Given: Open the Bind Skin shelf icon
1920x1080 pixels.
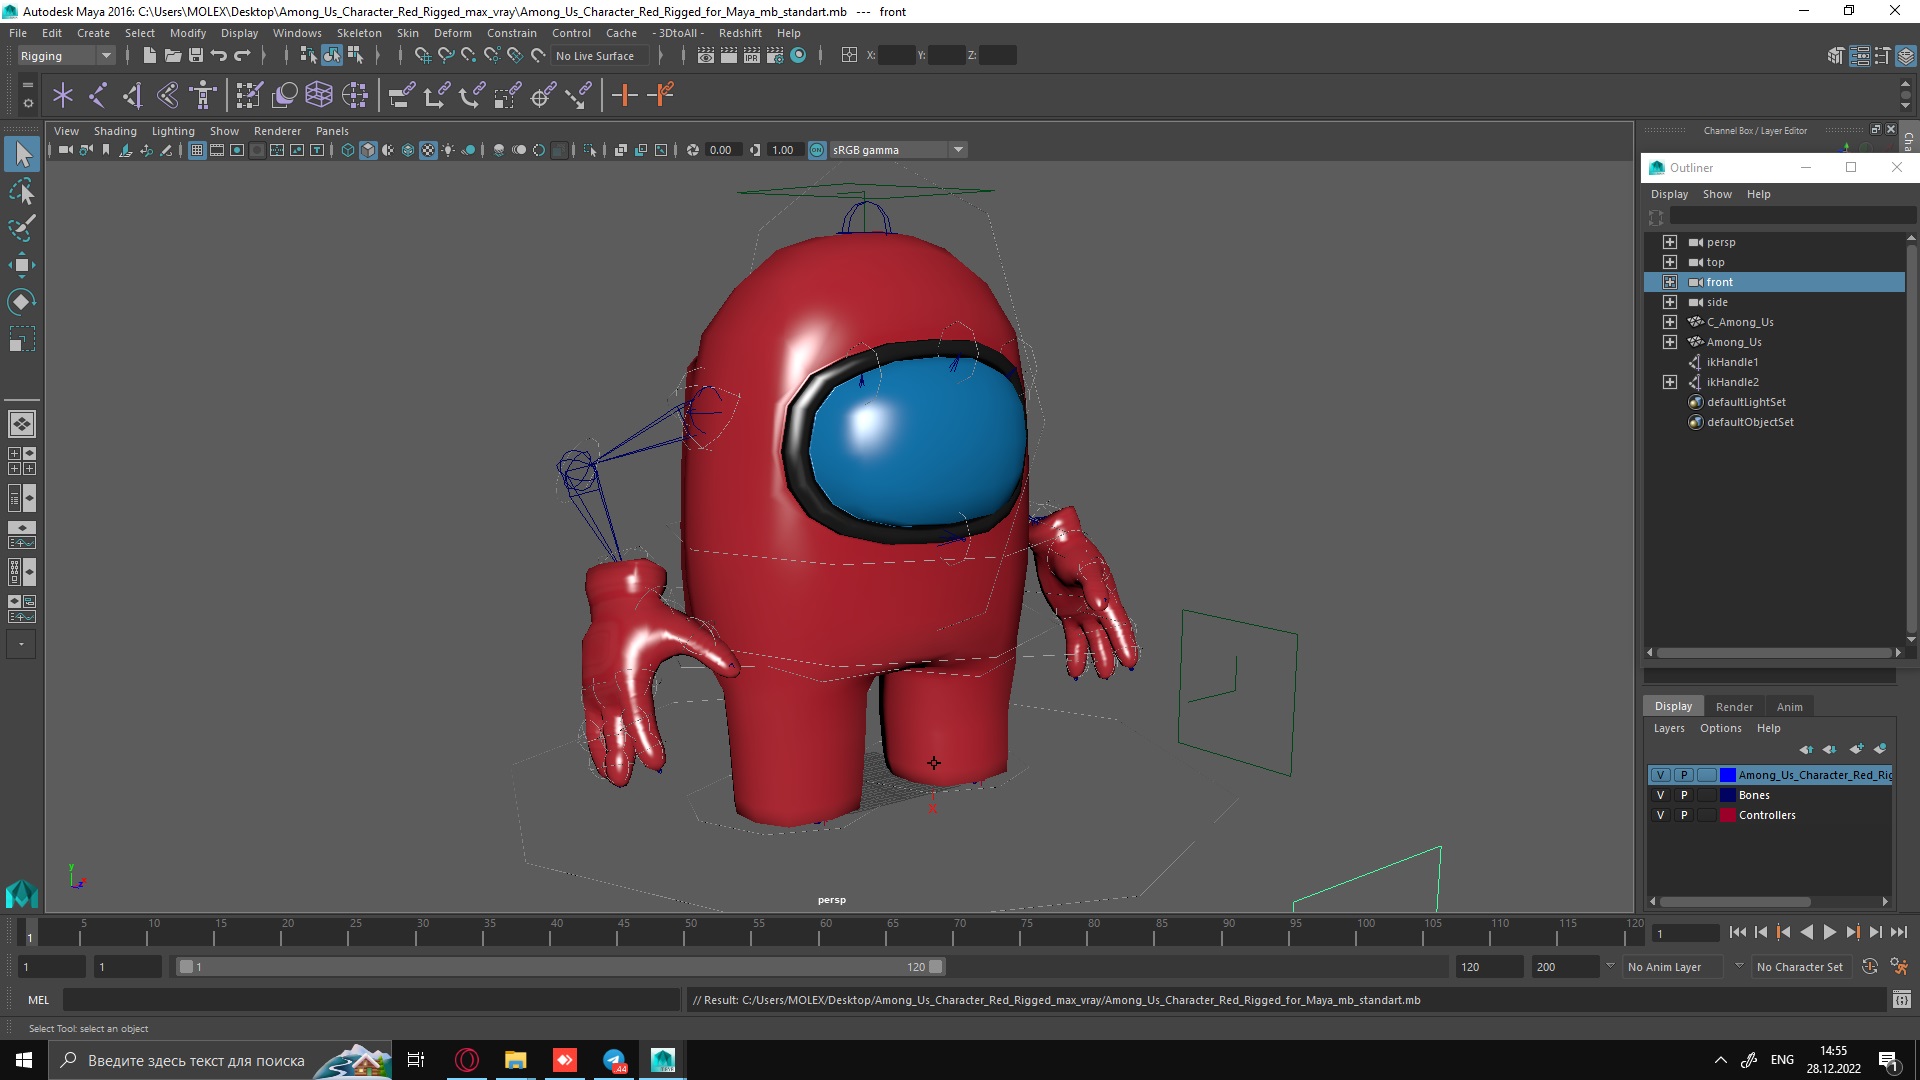Looking at the screenshot, I should click(x=168, y=96).
